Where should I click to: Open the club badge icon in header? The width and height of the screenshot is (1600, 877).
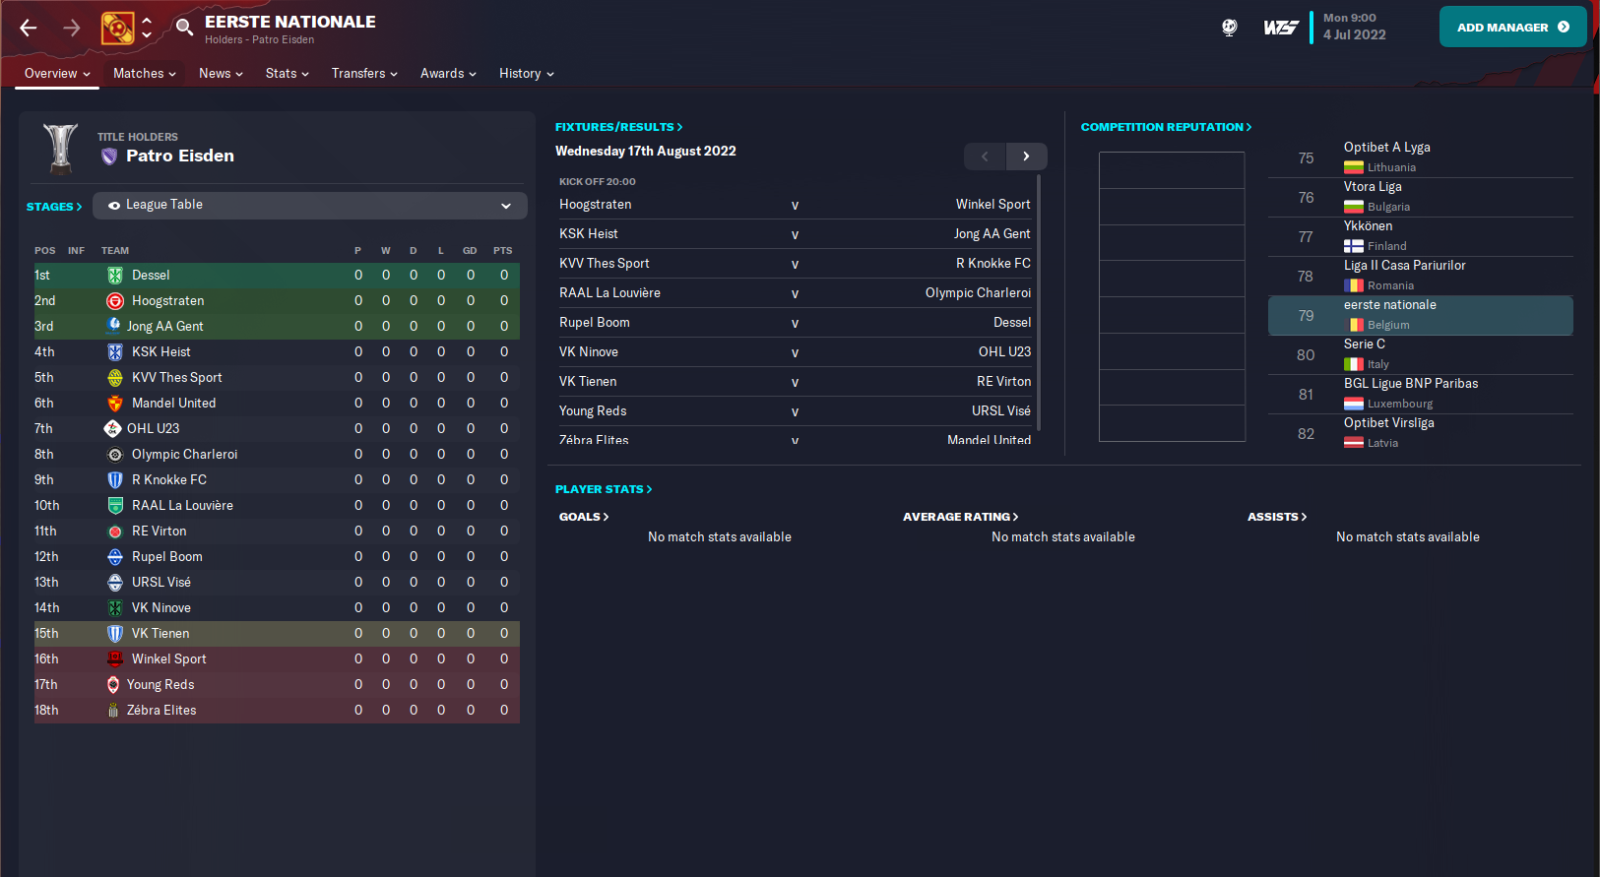117,28
